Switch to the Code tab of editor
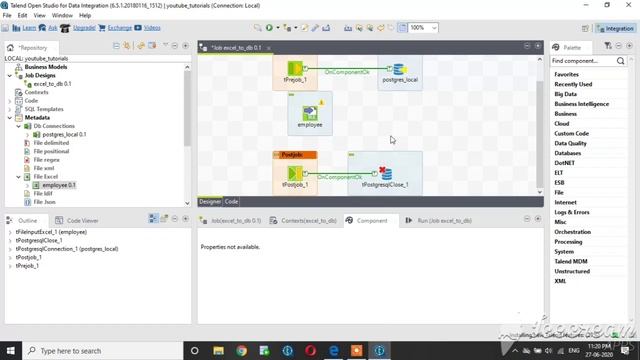The width and height of the screenshot is (640, 360). 231,201
